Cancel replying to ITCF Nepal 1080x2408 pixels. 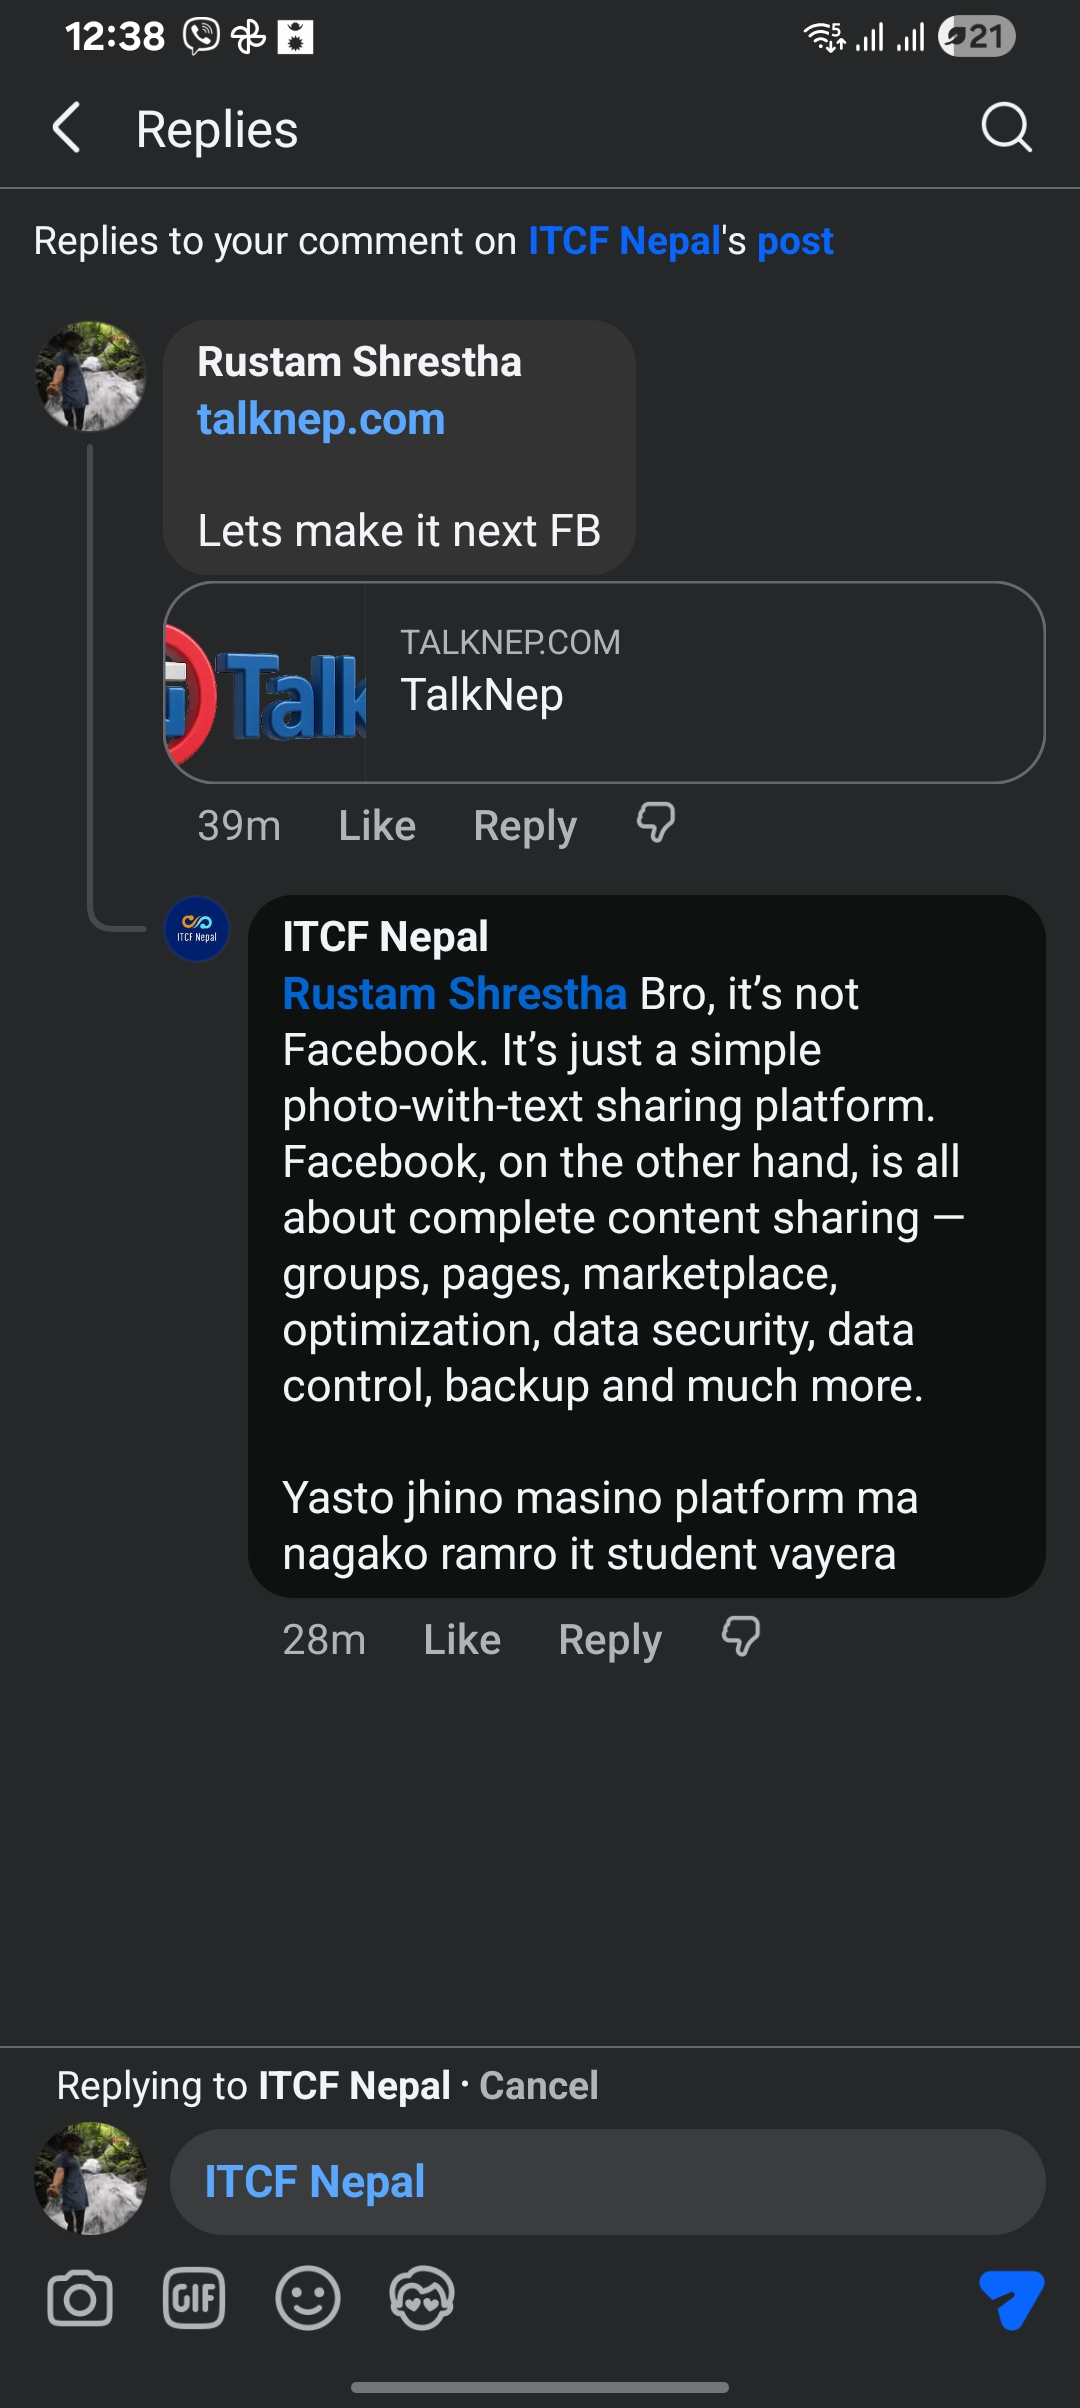click(539, 2086)
